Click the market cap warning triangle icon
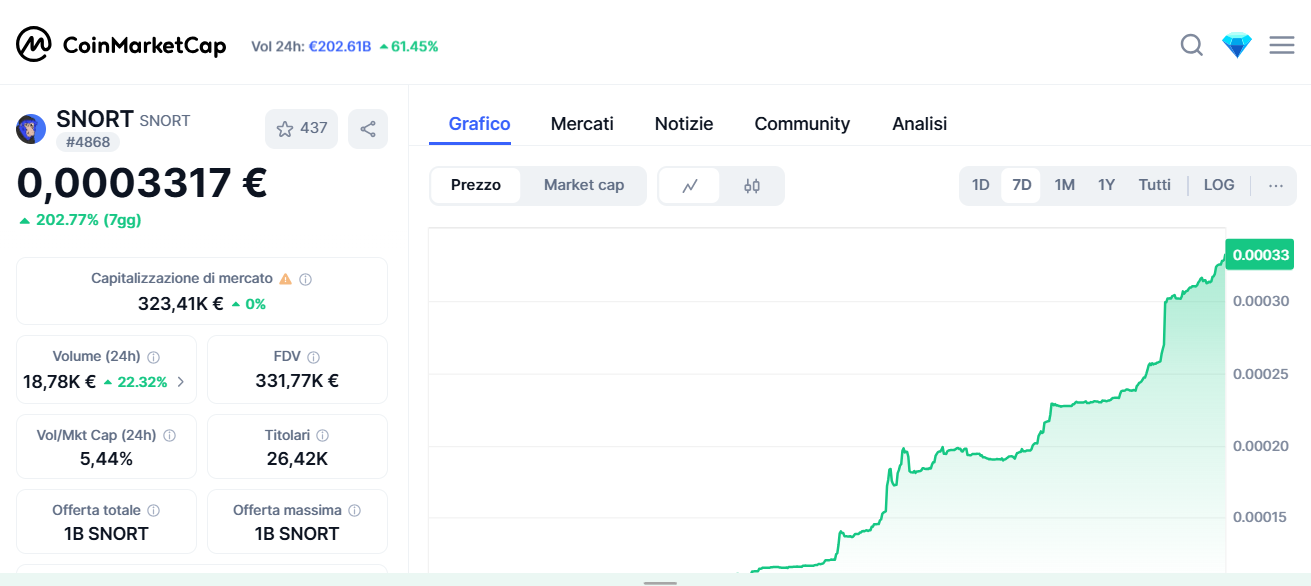1311x586 pixels. [285, 279]
